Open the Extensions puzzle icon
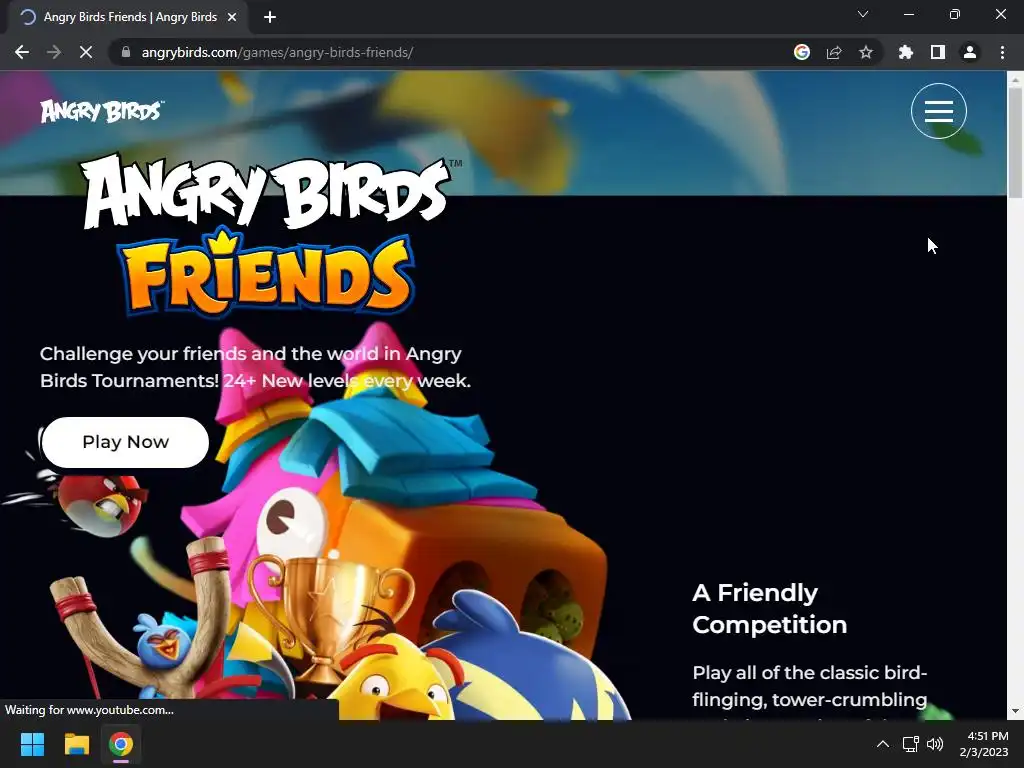This screenshot has height=768, width=1024. (905, 52)
